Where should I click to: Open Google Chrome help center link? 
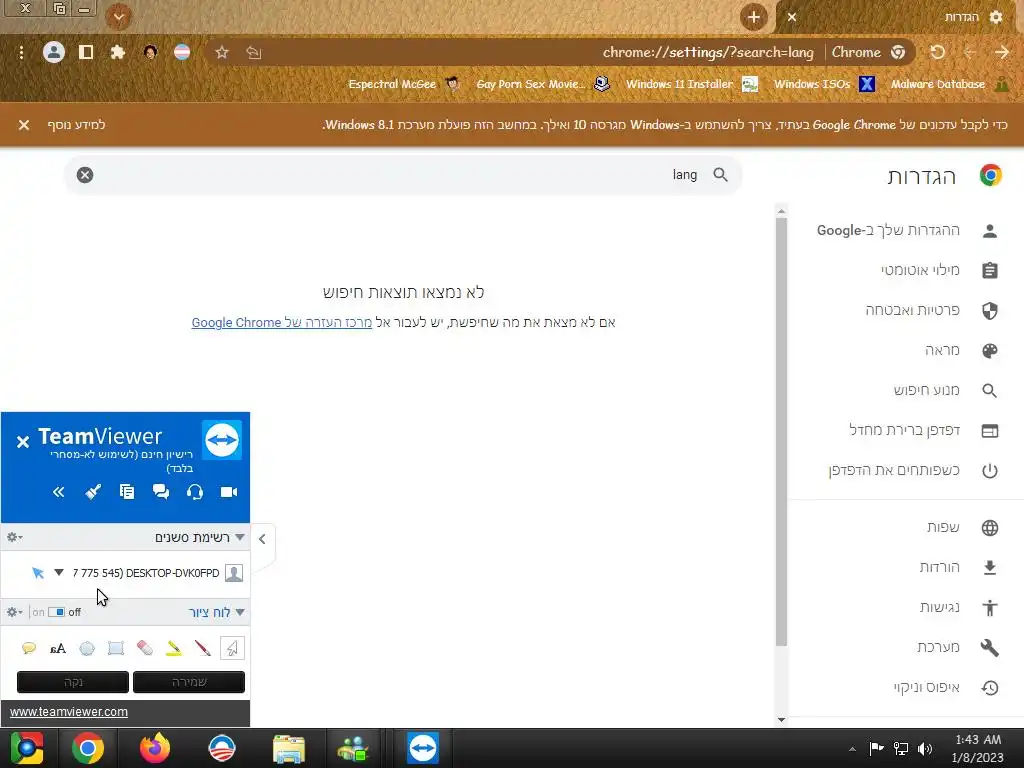pos(281,323)
